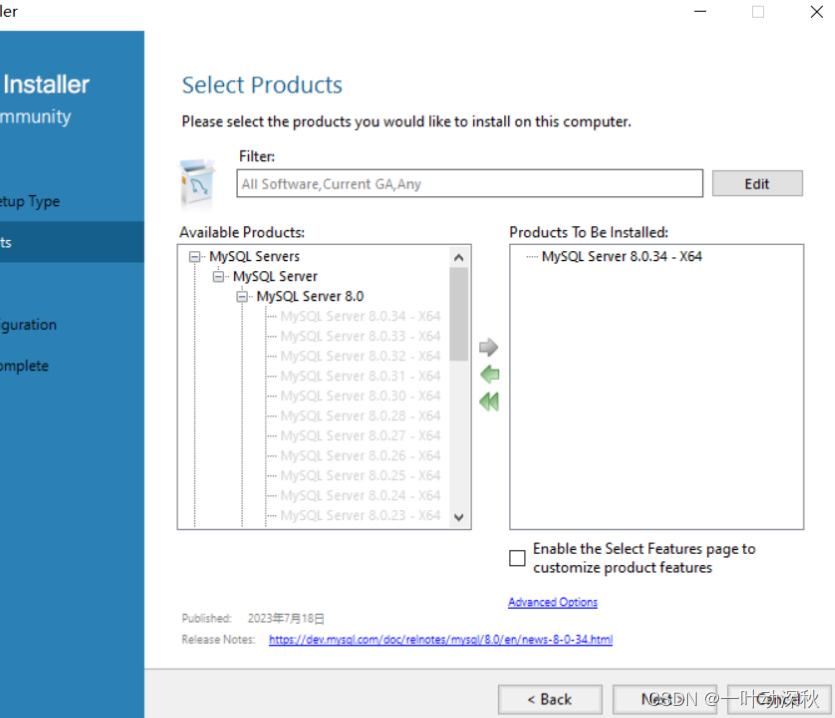The width and height of the screenshot is (835, 718).
Task: Select the MySQL Server 8.0 label
Action: tap(310, 297)
